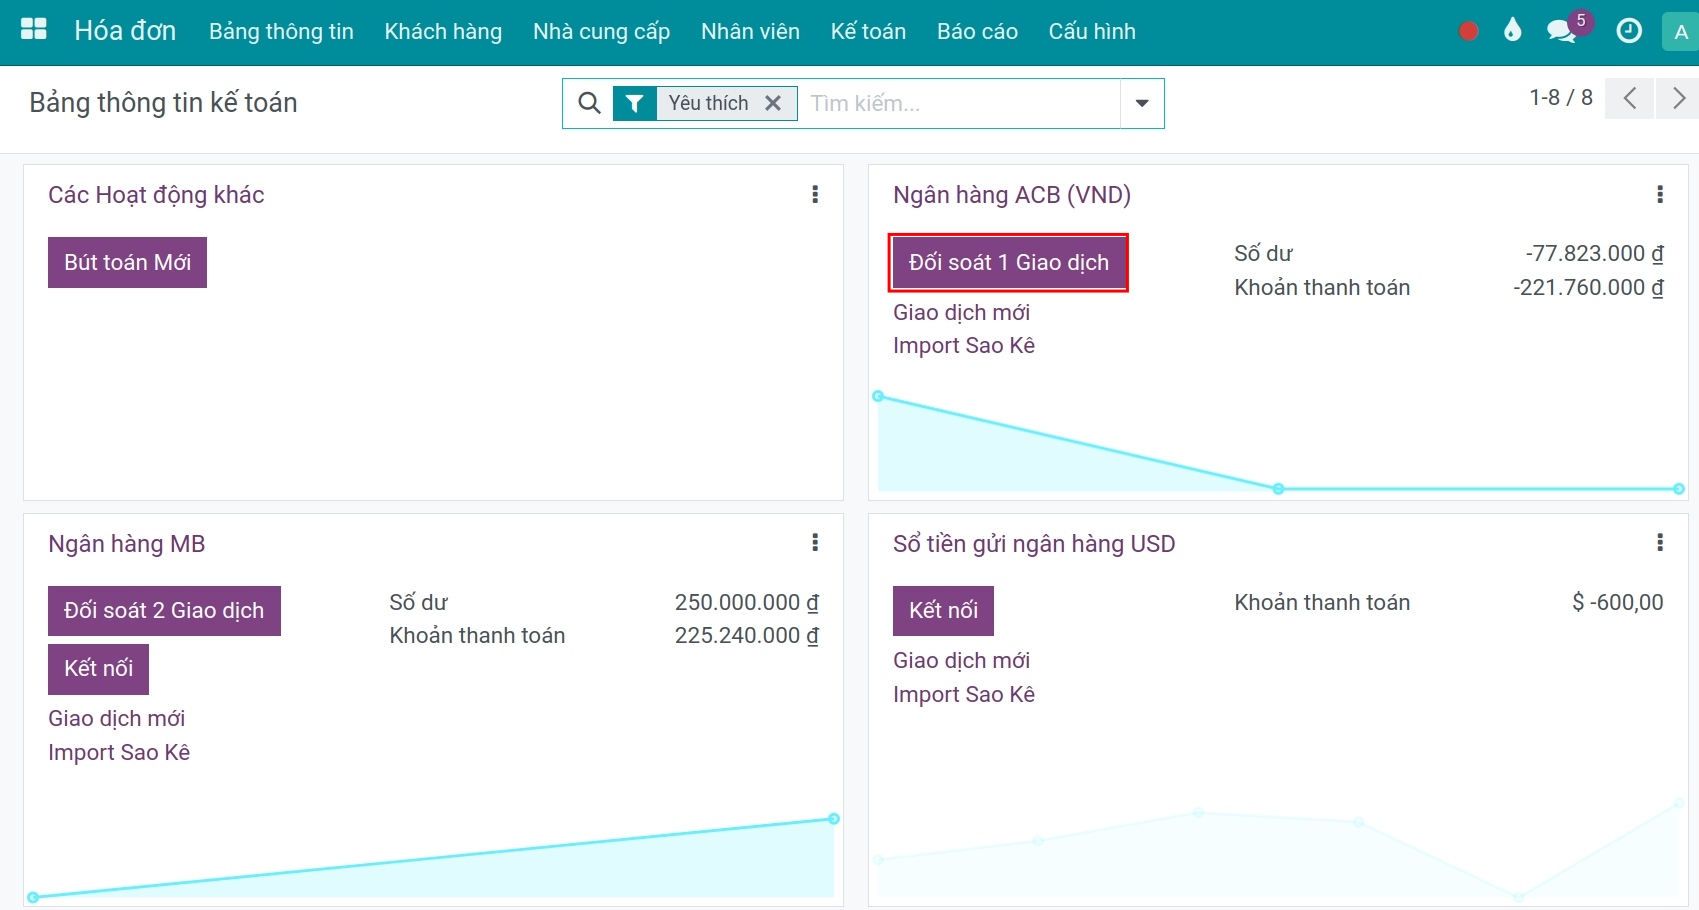Click Import Sao Kê under Ngân hàng ACB
Image resolution: width=1699 pixels, height=910 pixels.
[964, 346]
